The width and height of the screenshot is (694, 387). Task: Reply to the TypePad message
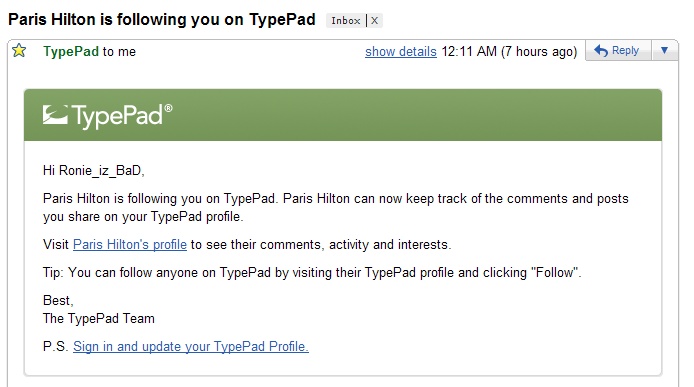[618, 50]
